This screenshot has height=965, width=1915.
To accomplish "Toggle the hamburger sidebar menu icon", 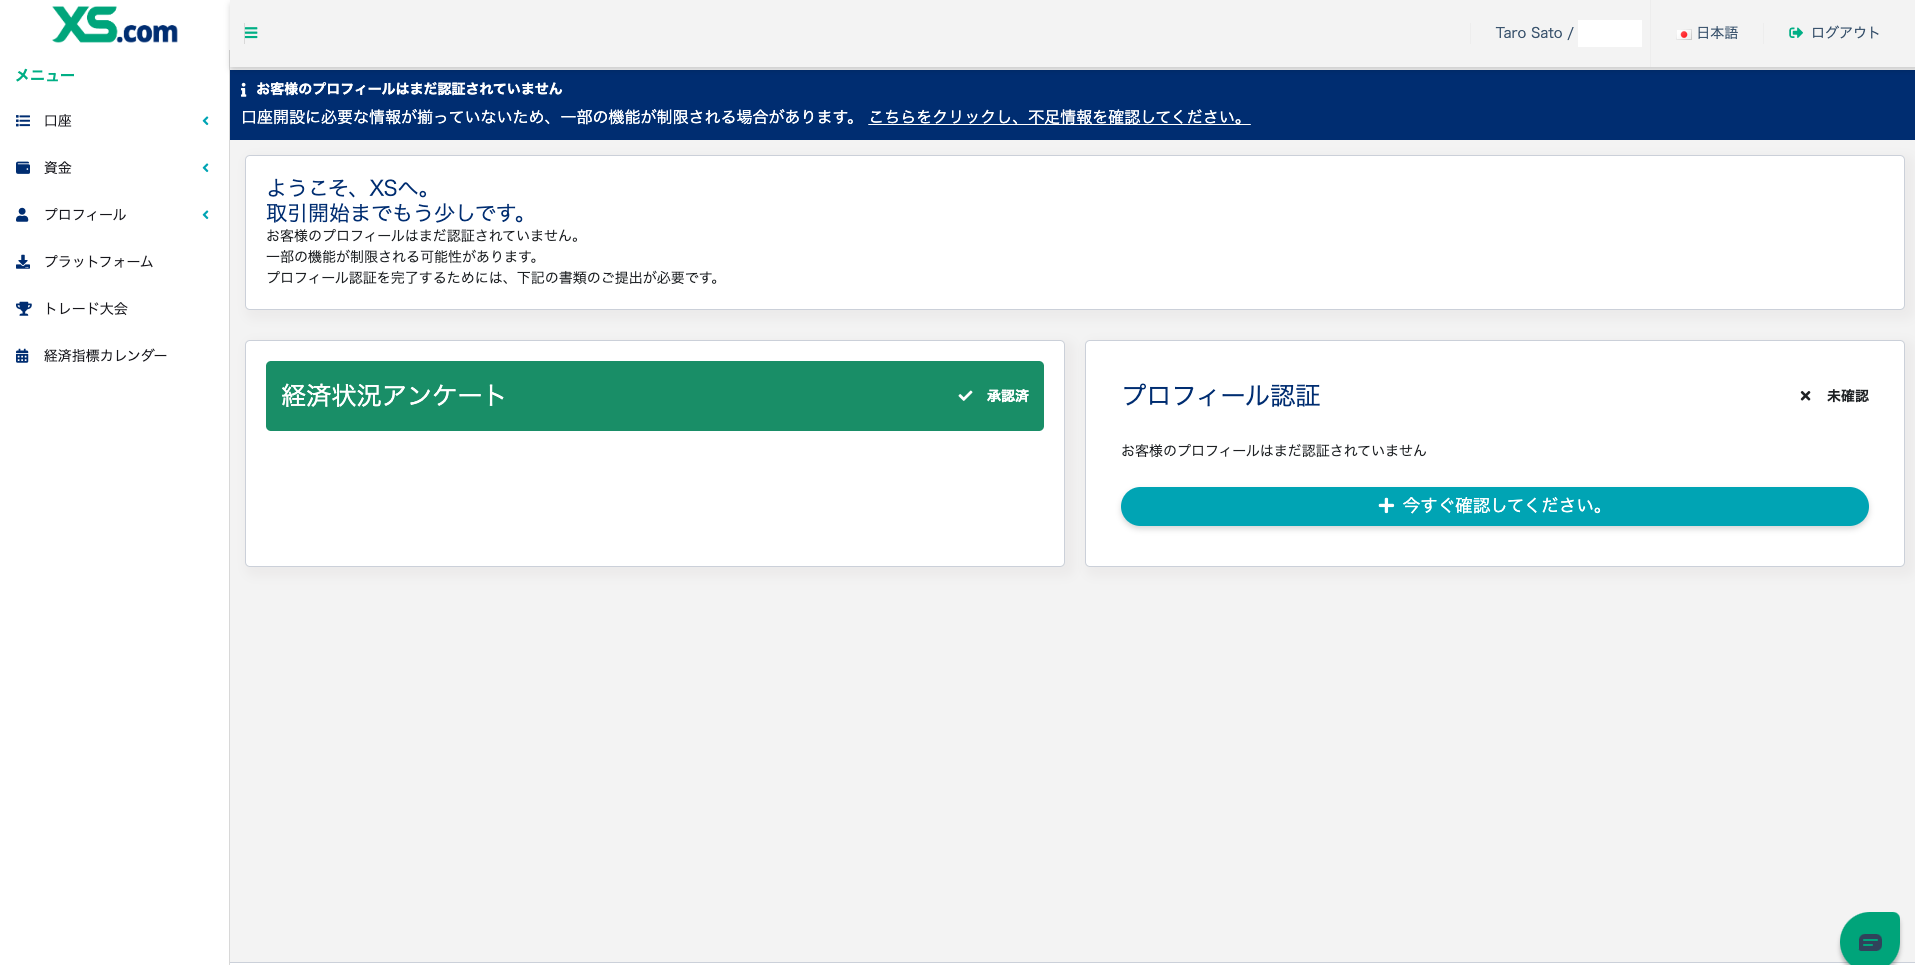I will (x=251, y=33).
